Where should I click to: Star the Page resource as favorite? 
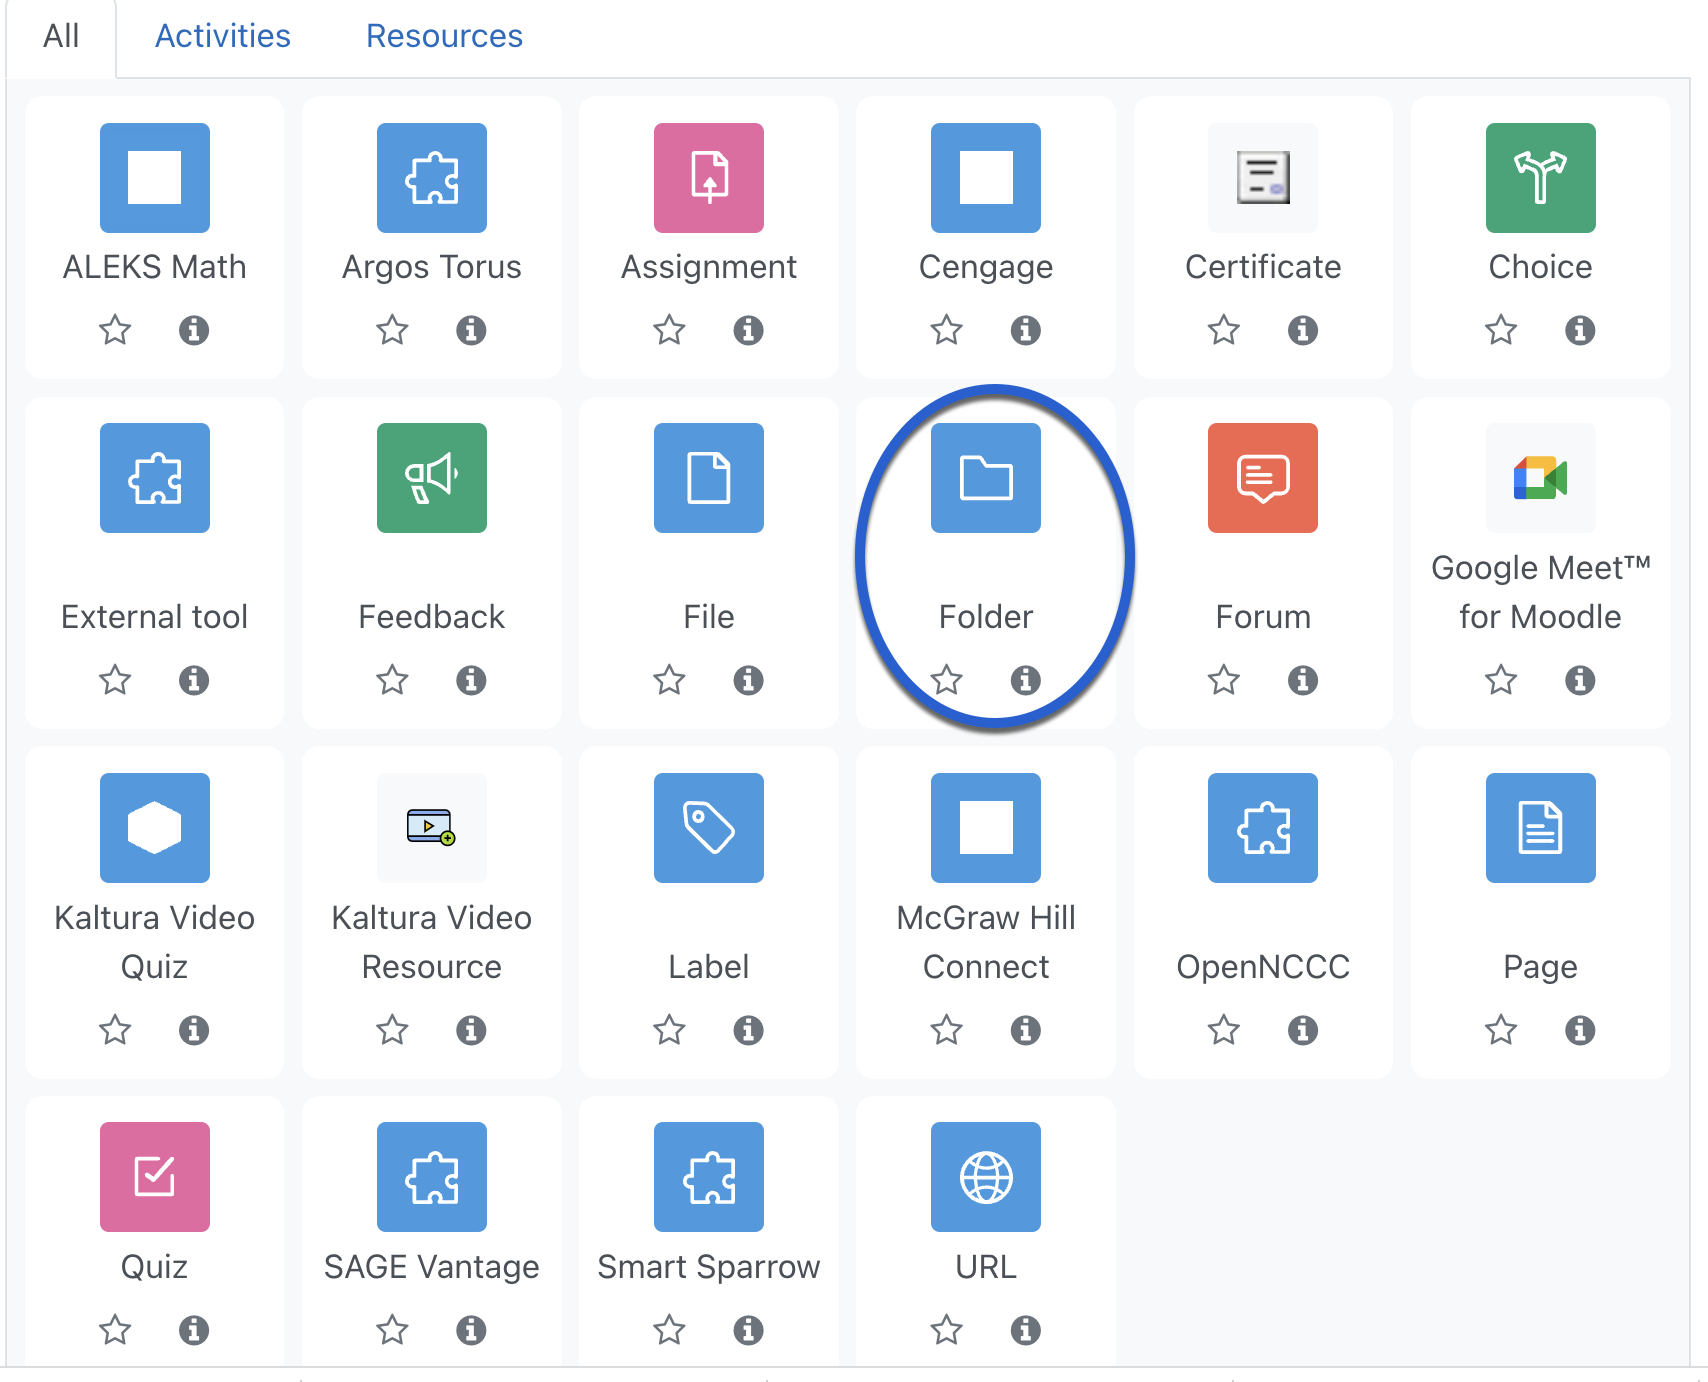point(1501,1030)
